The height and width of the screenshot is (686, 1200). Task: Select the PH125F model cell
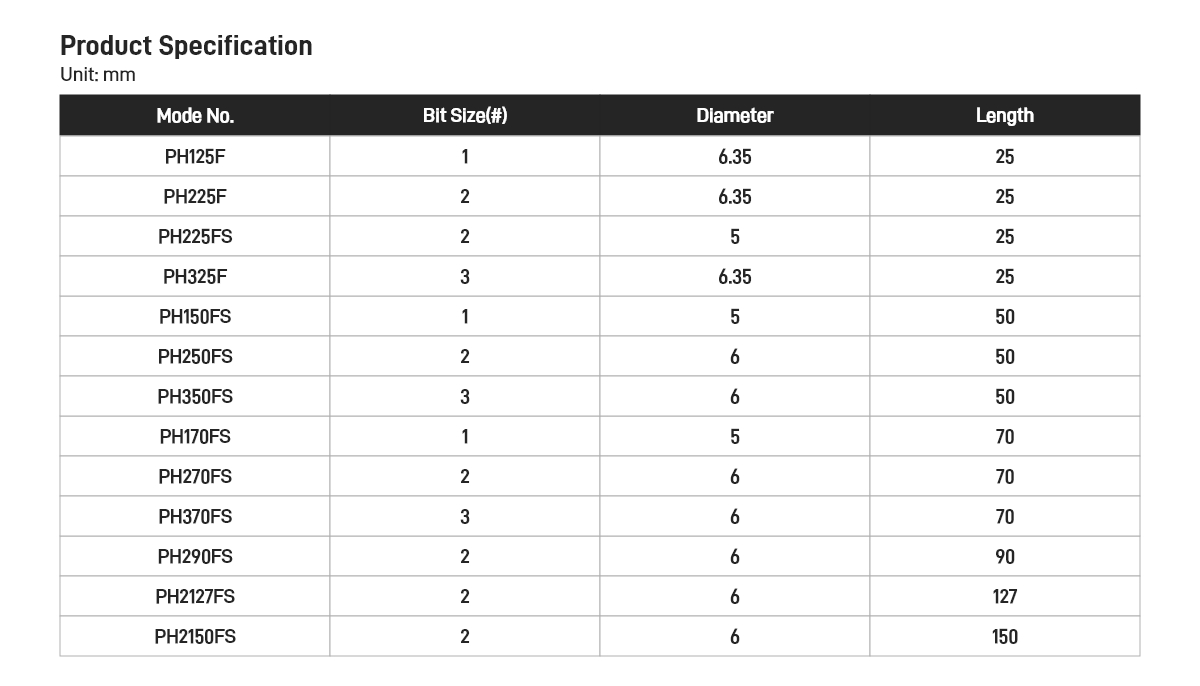(x=195, y=157)
